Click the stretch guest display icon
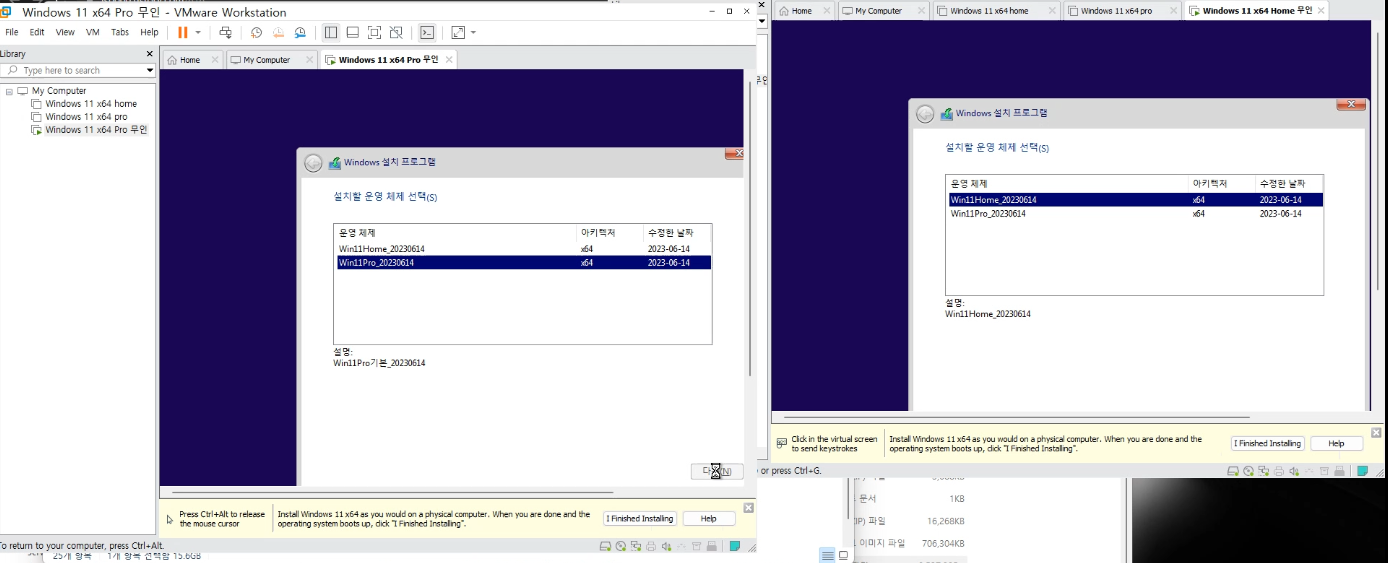Screen dimensions: 1388x563 (458, 32)
